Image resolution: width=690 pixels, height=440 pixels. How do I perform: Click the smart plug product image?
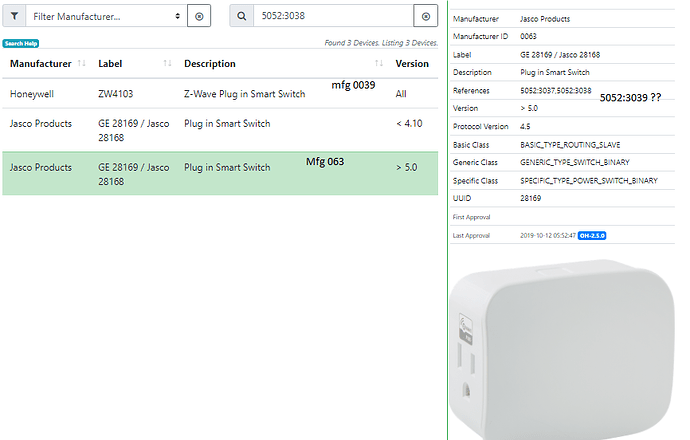coord(562,350)
